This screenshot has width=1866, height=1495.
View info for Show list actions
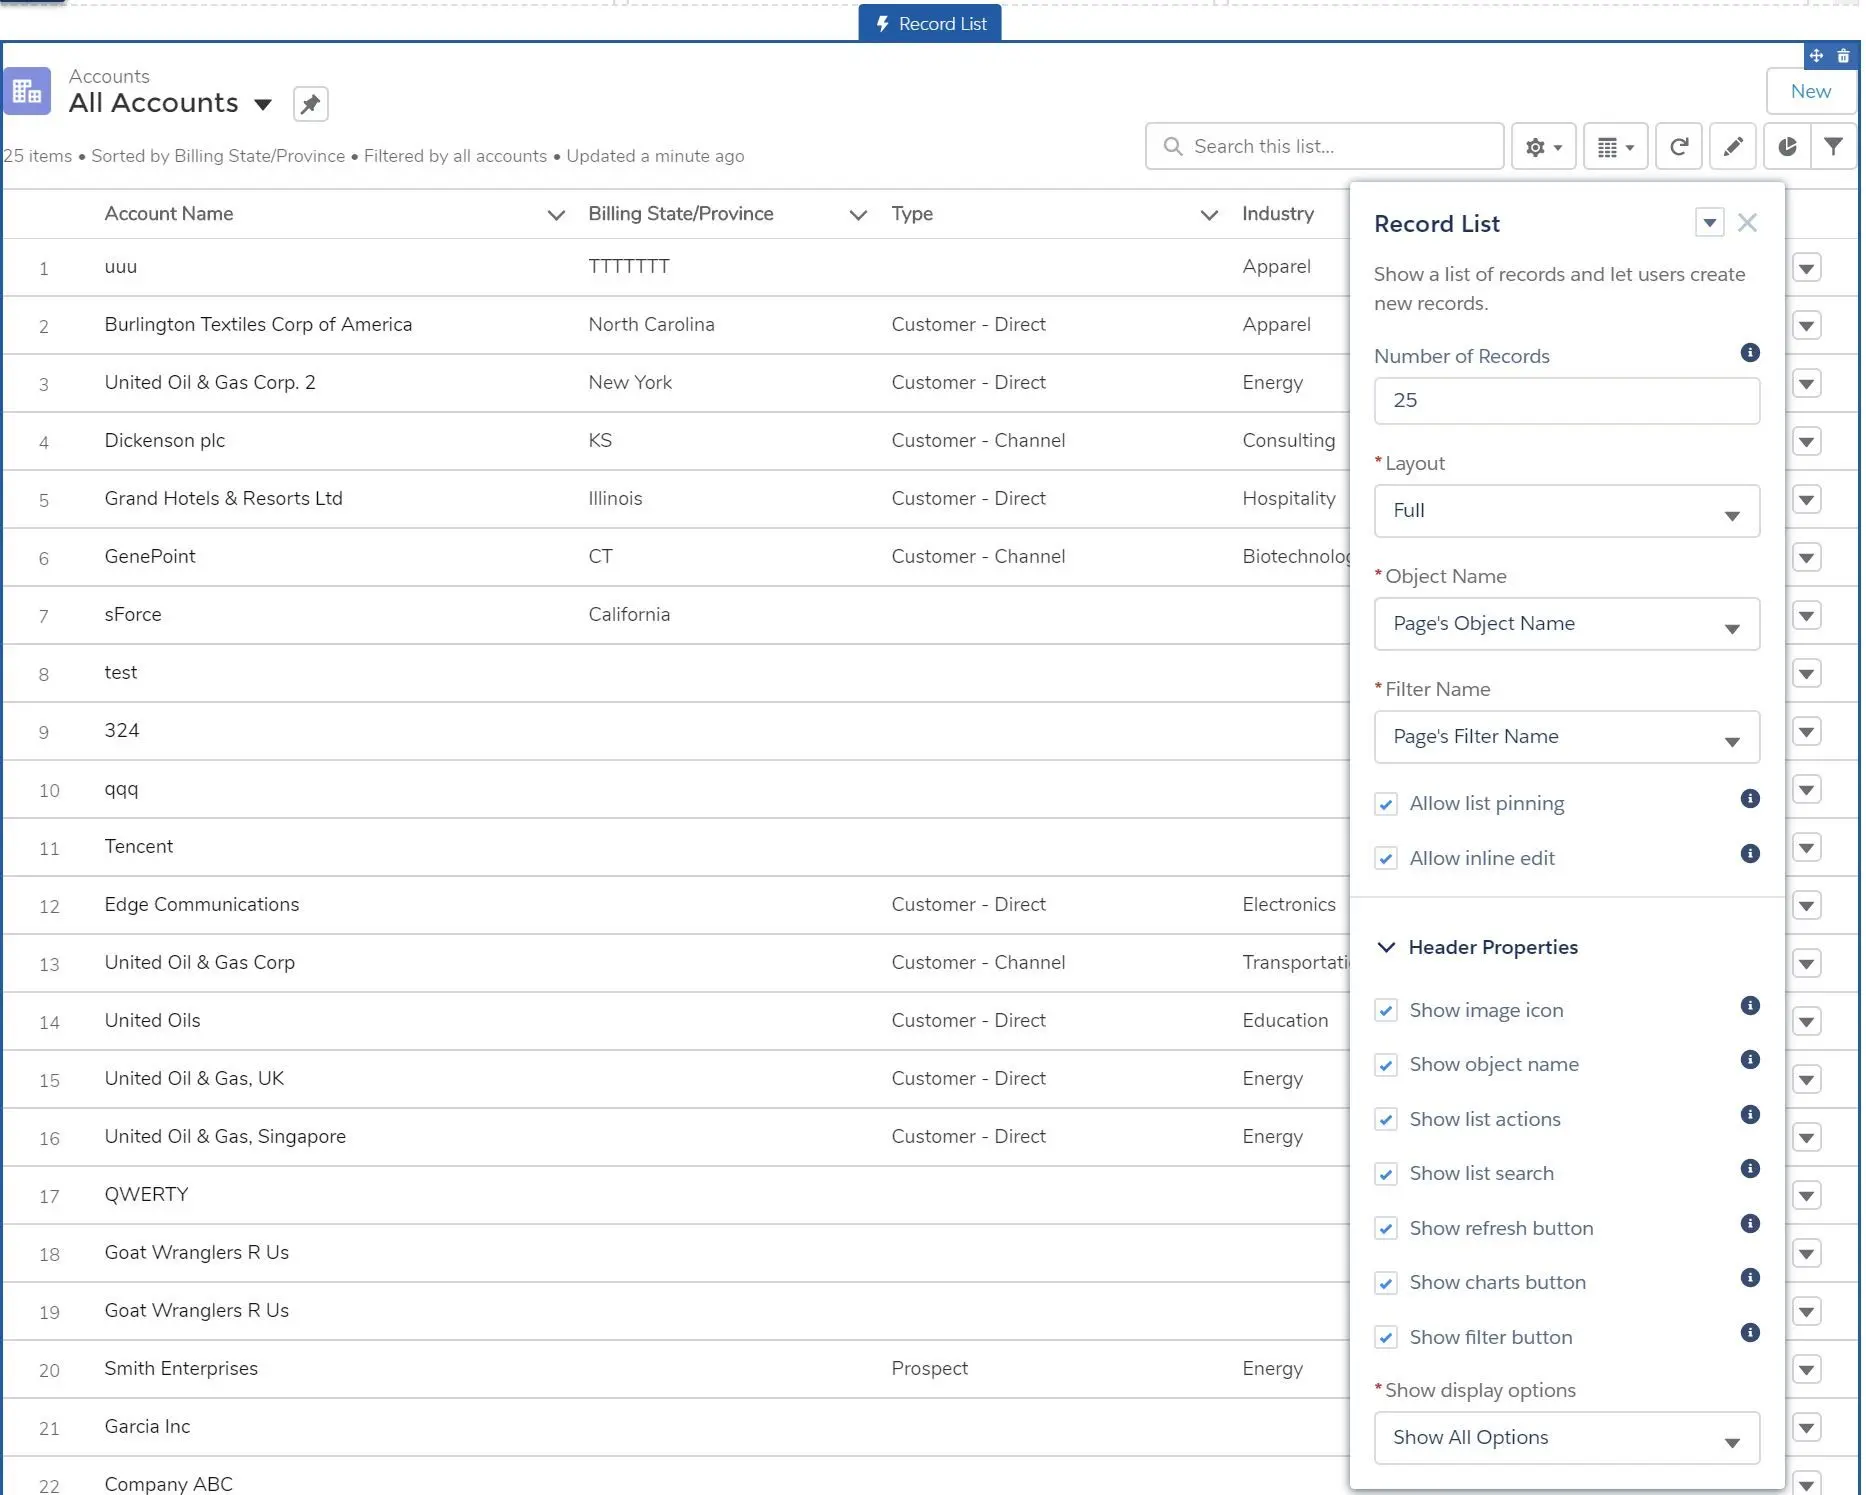point(1750,1114)
